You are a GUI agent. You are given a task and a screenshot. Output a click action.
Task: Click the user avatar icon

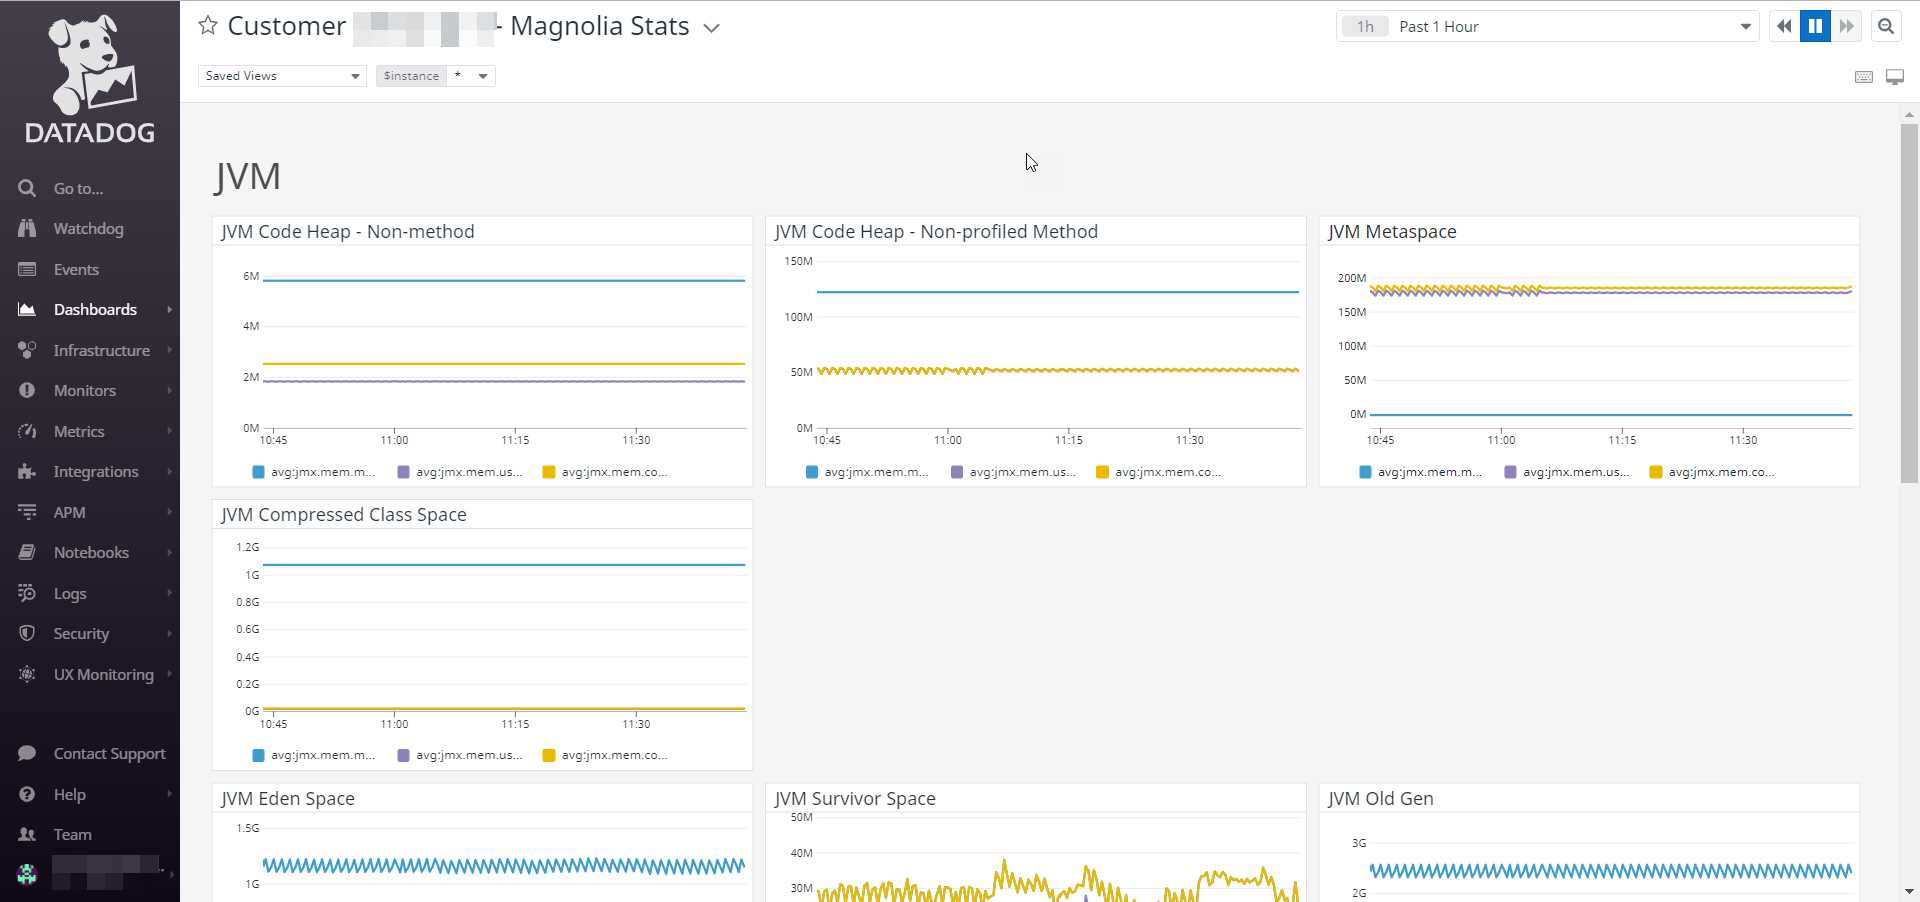(27, 874)
